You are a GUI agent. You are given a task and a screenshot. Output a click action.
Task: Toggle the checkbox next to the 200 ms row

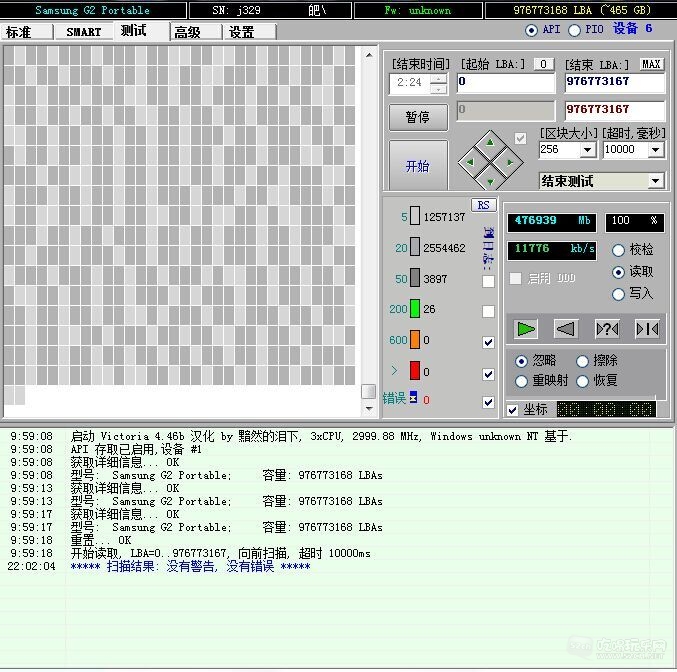[488, 311]
